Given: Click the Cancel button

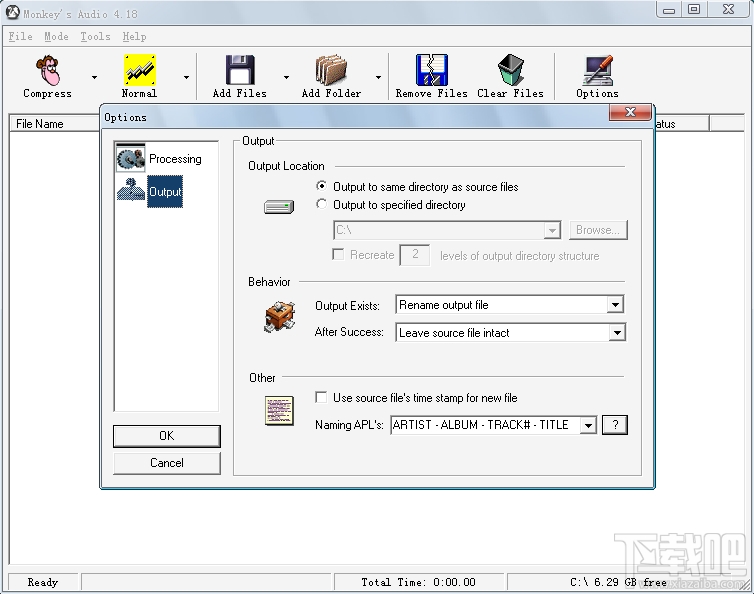Looking at the screenshot, I should click(167, 463).
